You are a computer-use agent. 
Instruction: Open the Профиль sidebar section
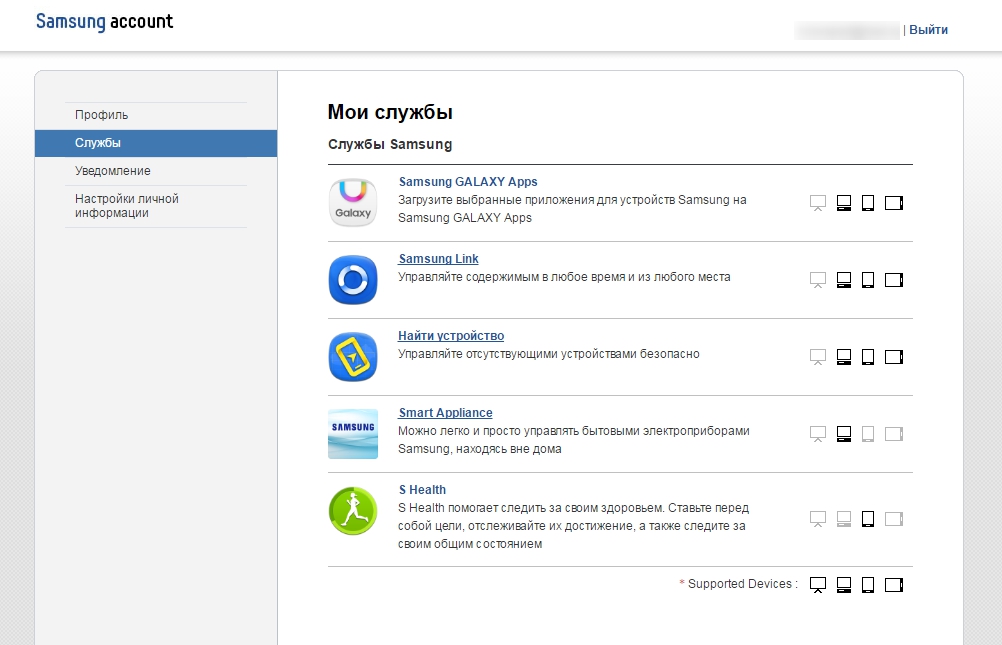(x=102, y=115)
